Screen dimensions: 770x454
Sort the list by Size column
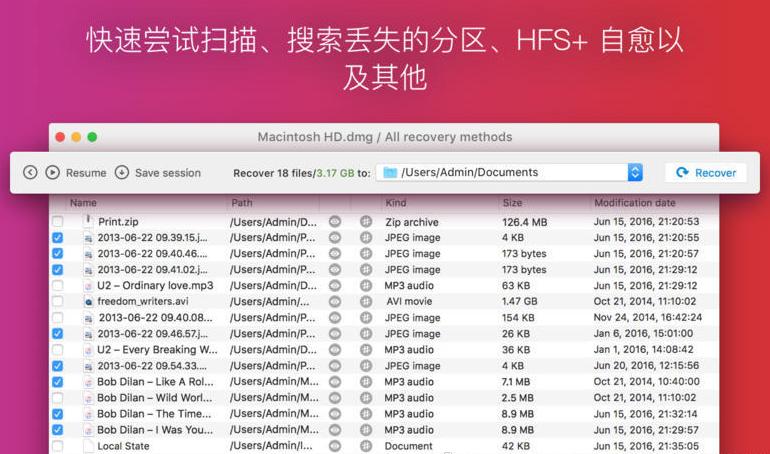pyautogui.click(x=512, y=203)
